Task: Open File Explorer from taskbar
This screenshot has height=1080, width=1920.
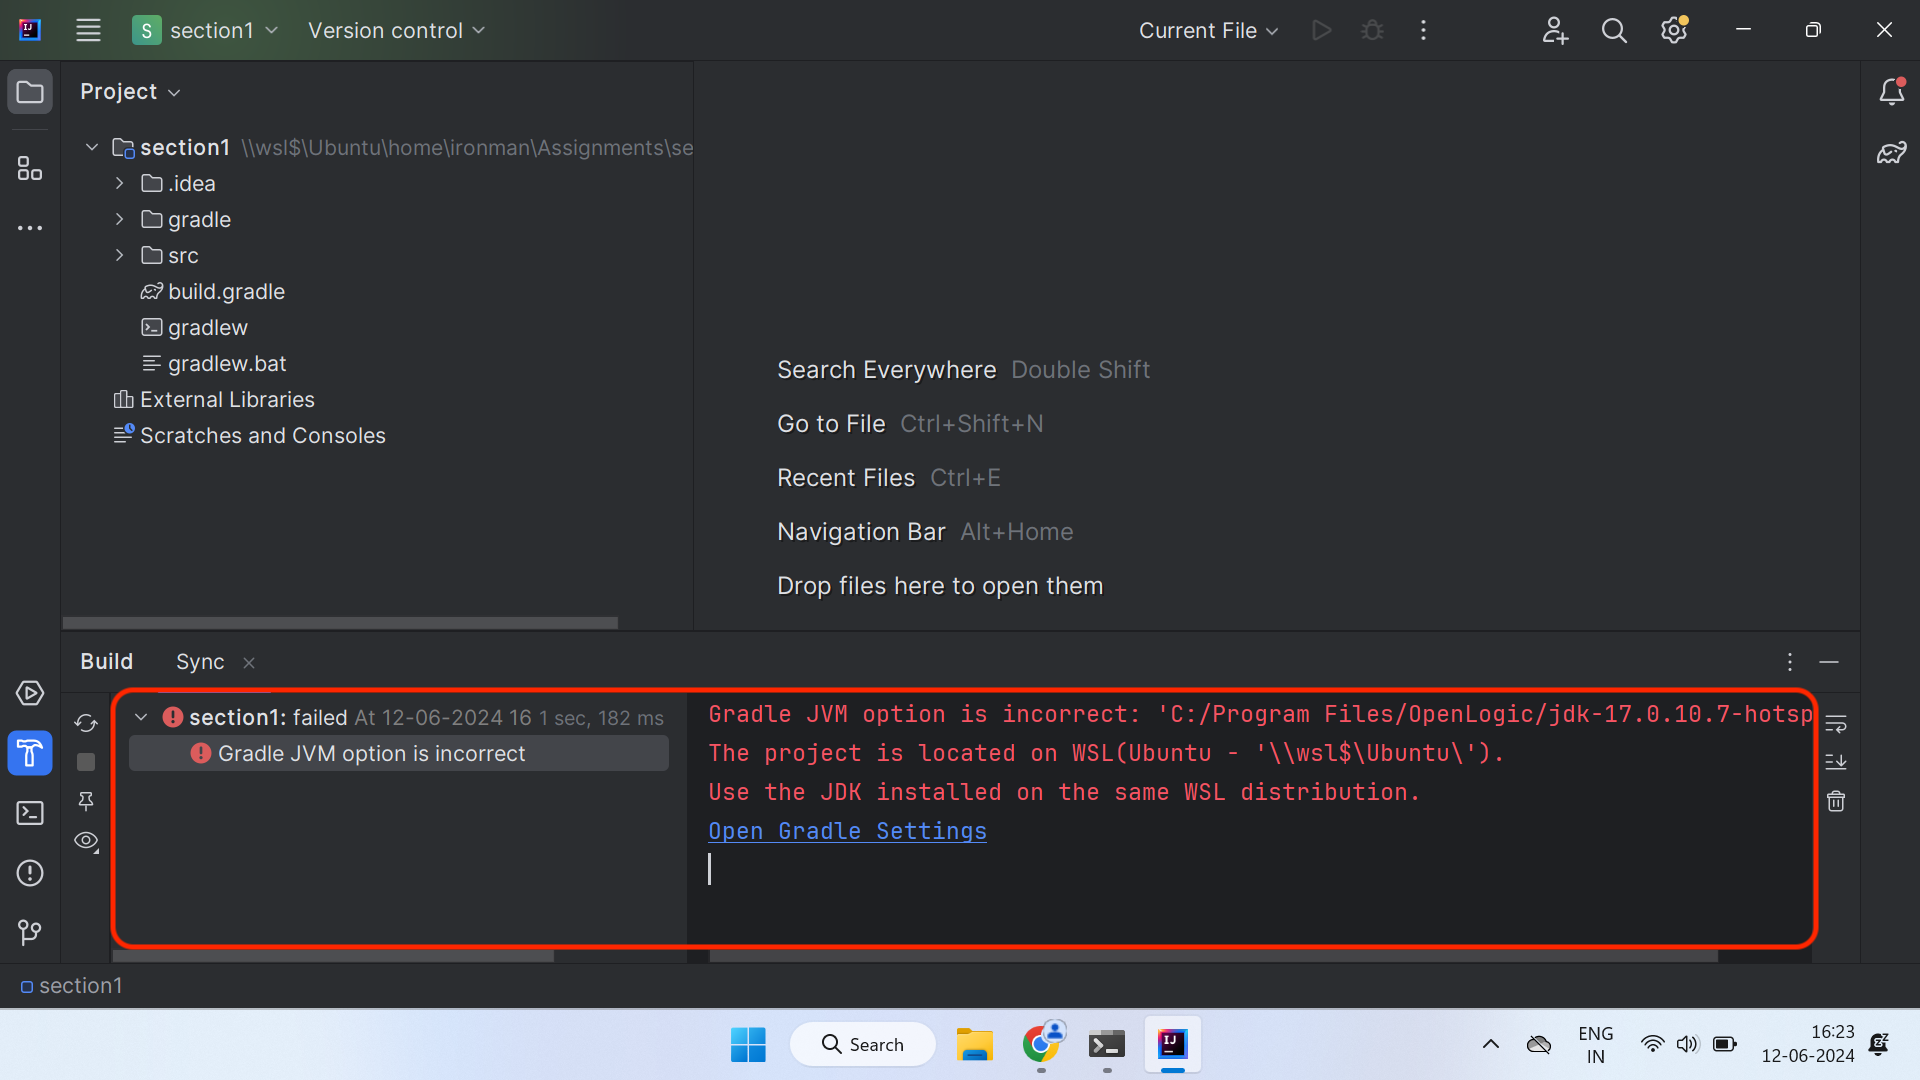Action: click(975, 1045)
